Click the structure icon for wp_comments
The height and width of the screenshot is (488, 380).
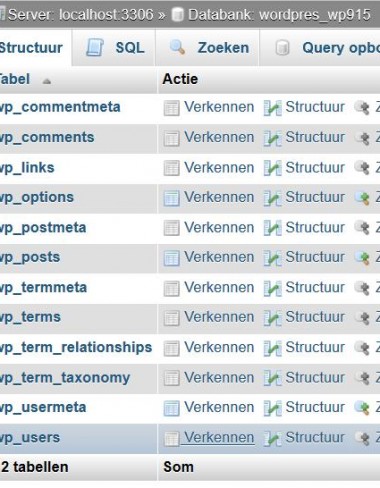pos(273,138)
